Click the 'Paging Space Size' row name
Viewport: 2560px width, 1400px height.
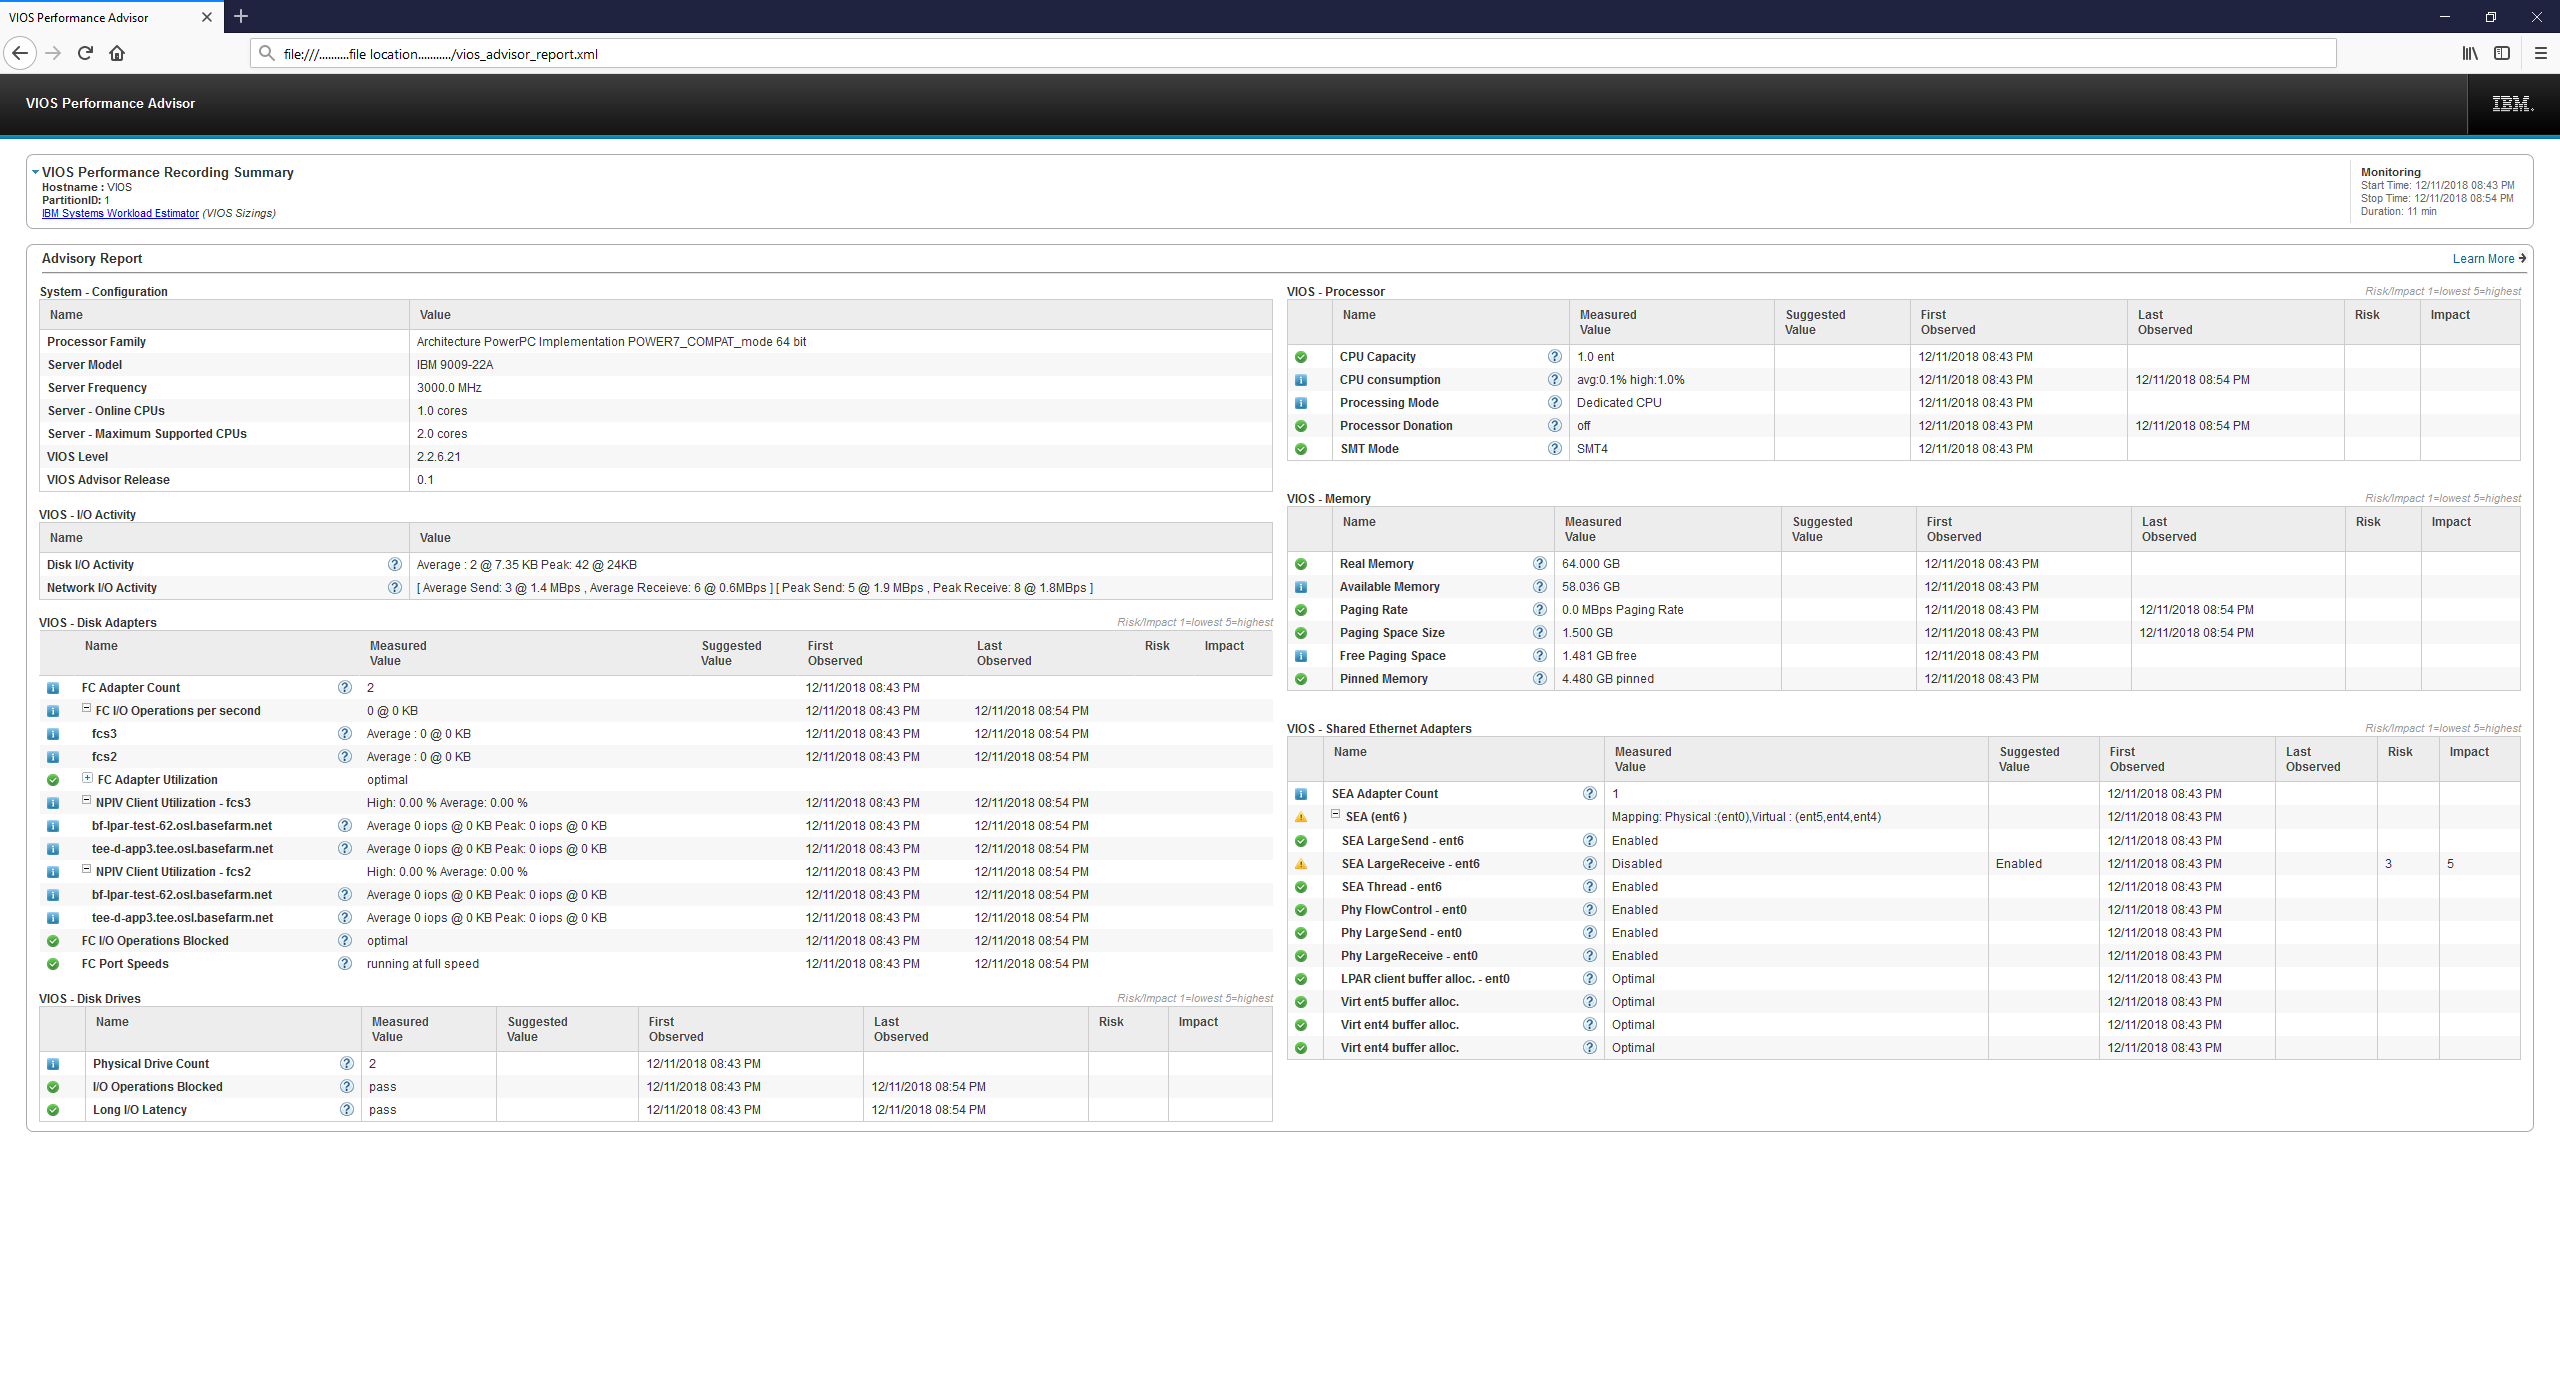point(1391,633)
